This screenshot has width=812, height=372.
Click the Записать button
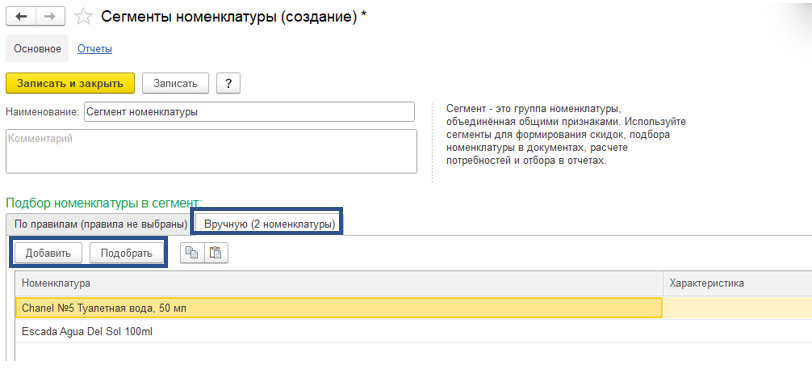click(x=175, y=83)
